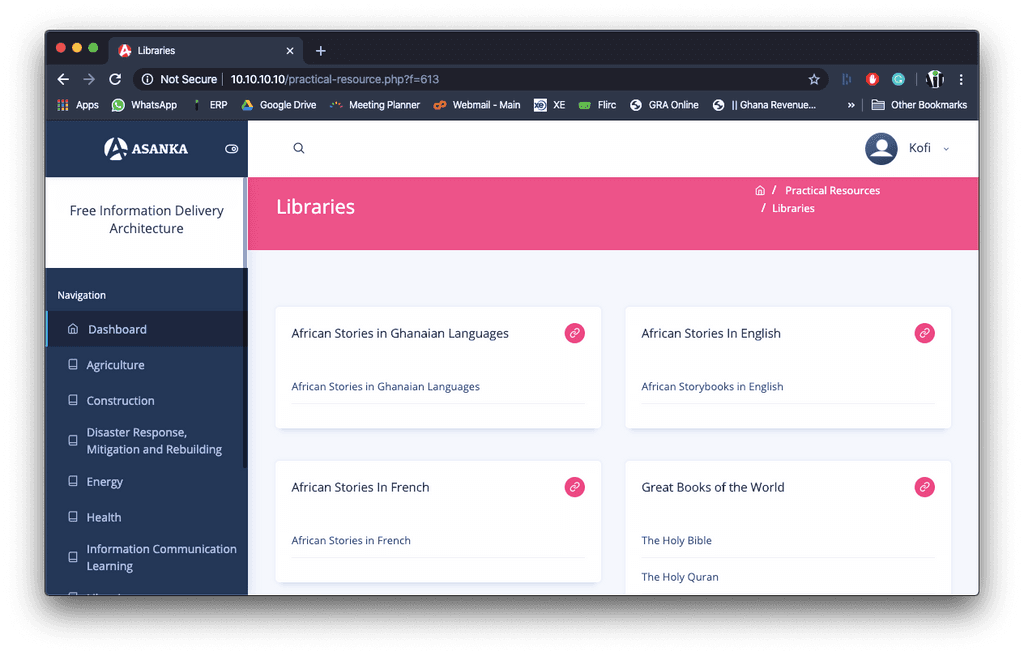Click the Chrome profile avatar icon
The image size is (1024, 655).
(935, 79)
